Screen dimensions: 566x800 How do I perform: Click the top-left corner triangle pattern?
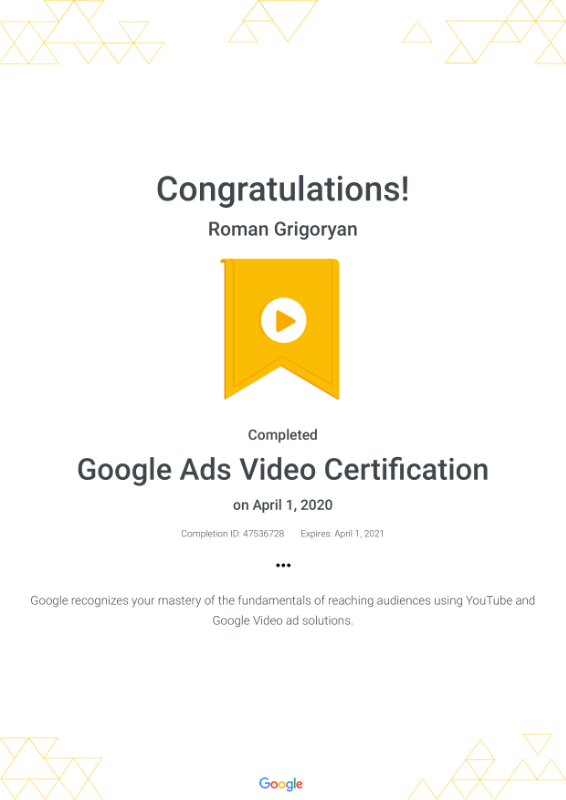click(x=82, y=32)
